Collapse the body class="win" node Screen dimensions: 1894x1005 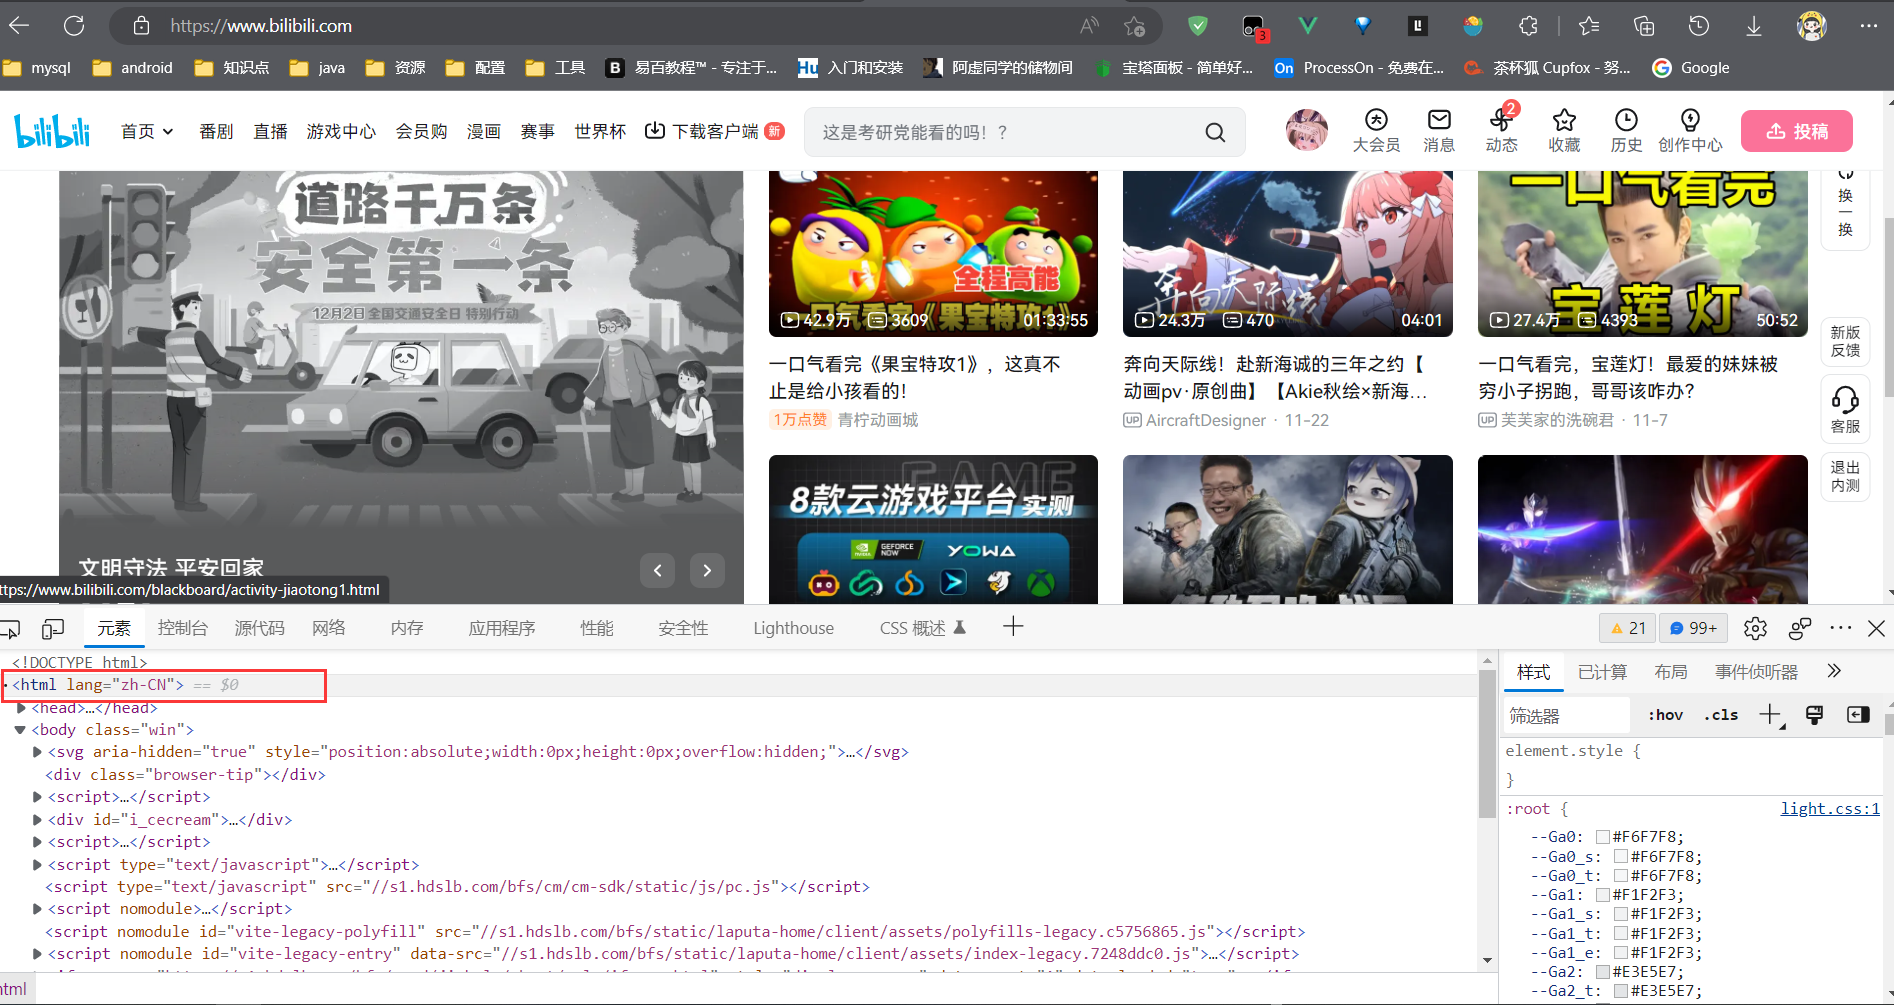coord(20,730)
